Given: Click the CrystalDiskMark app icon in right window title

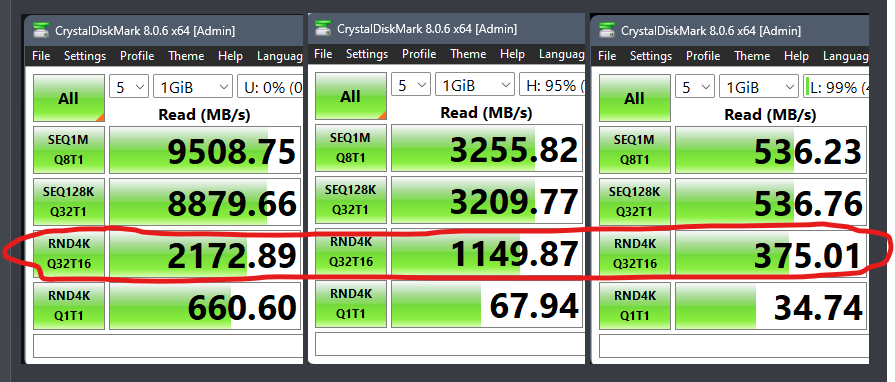Looking at the screenshot, I should point(607,30).
